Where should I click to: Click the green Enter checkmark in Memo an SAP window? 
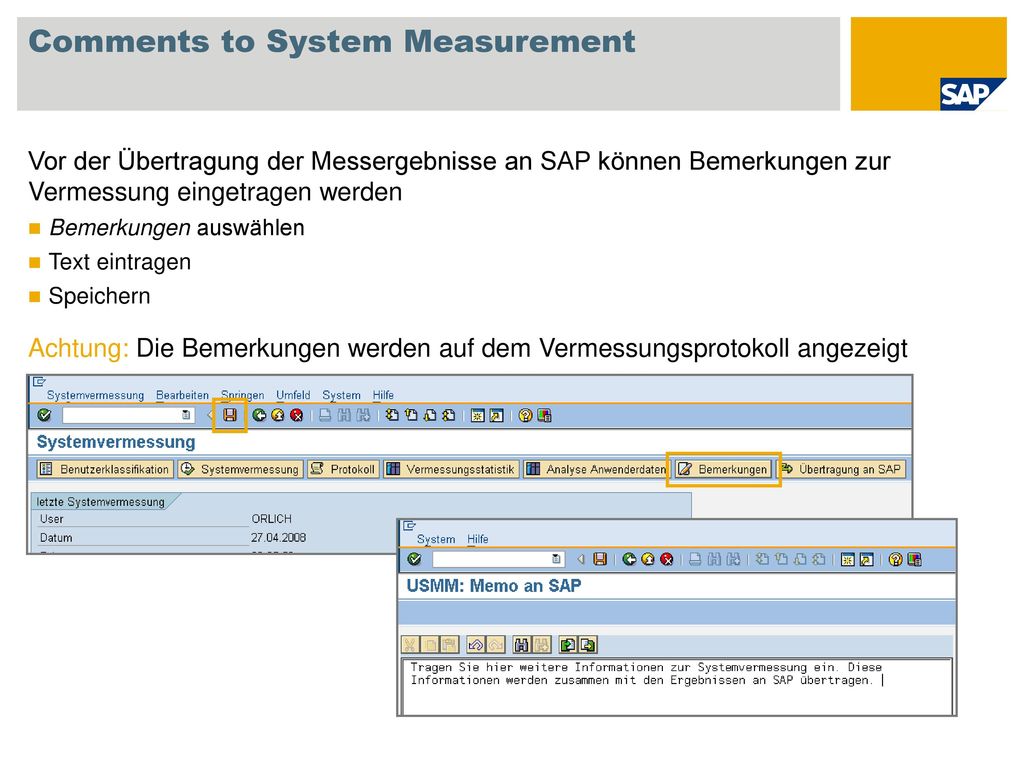[414, 559]
